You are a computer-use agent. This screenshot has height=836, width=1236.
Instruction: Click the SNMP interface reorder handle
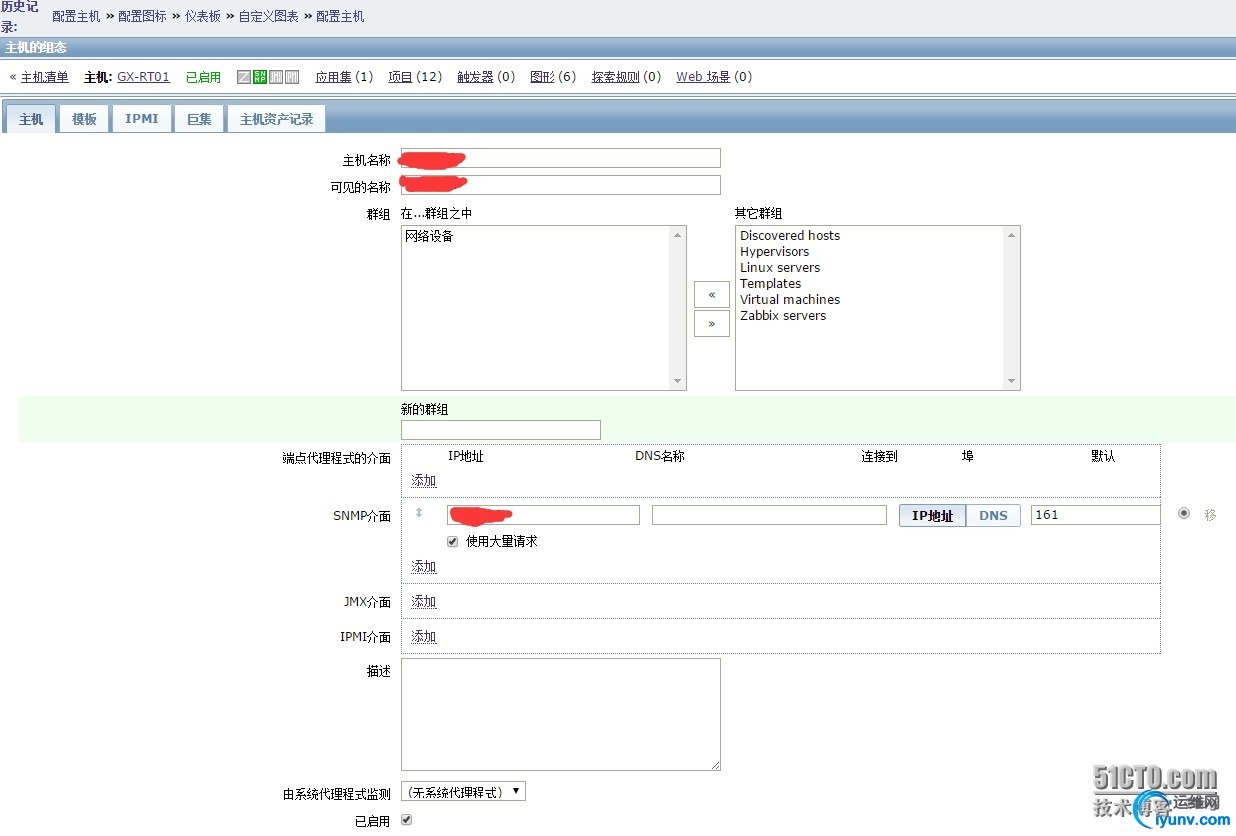point(419,513)
